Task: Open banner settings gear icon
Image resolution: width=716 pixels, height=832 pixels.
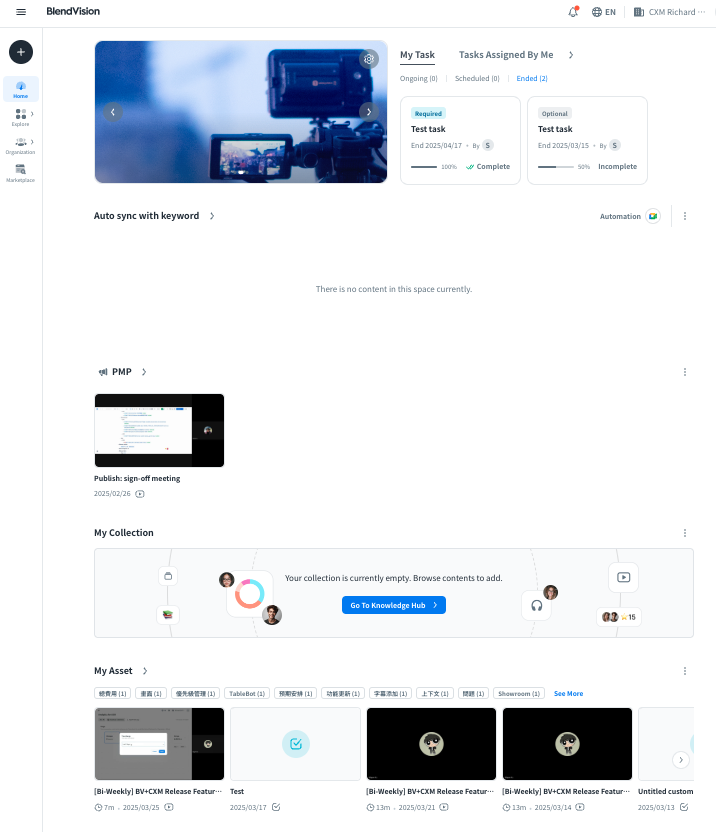Action: pos(369,59)
